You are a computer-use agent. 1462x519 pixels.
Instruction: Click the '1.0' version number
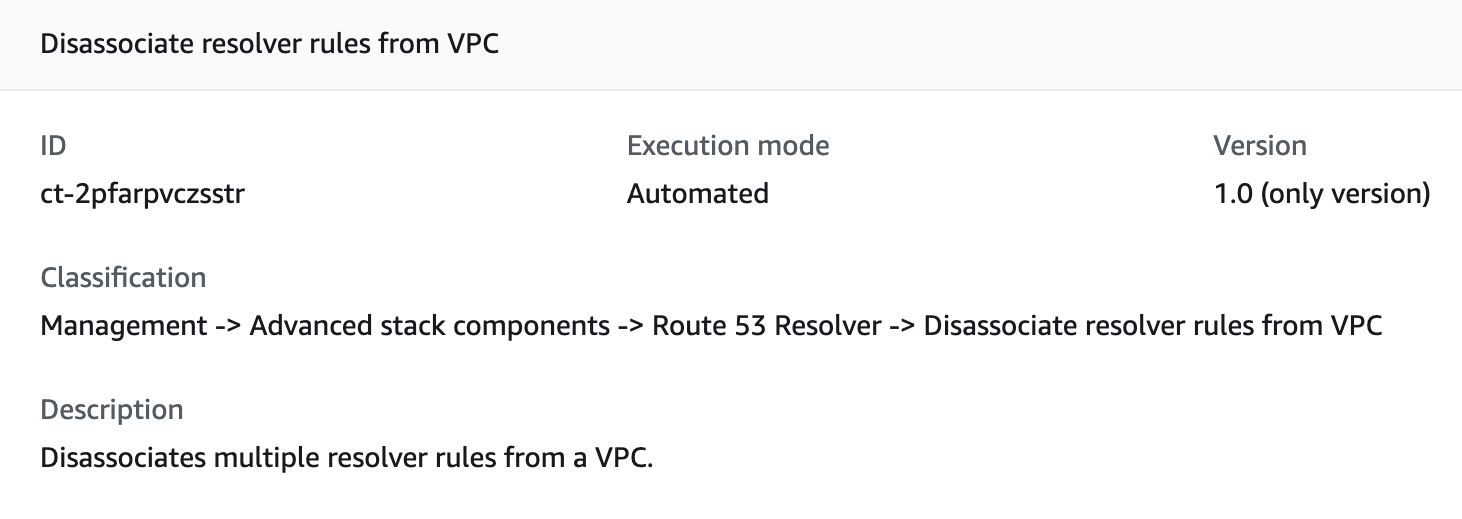tap(1233, 194)
